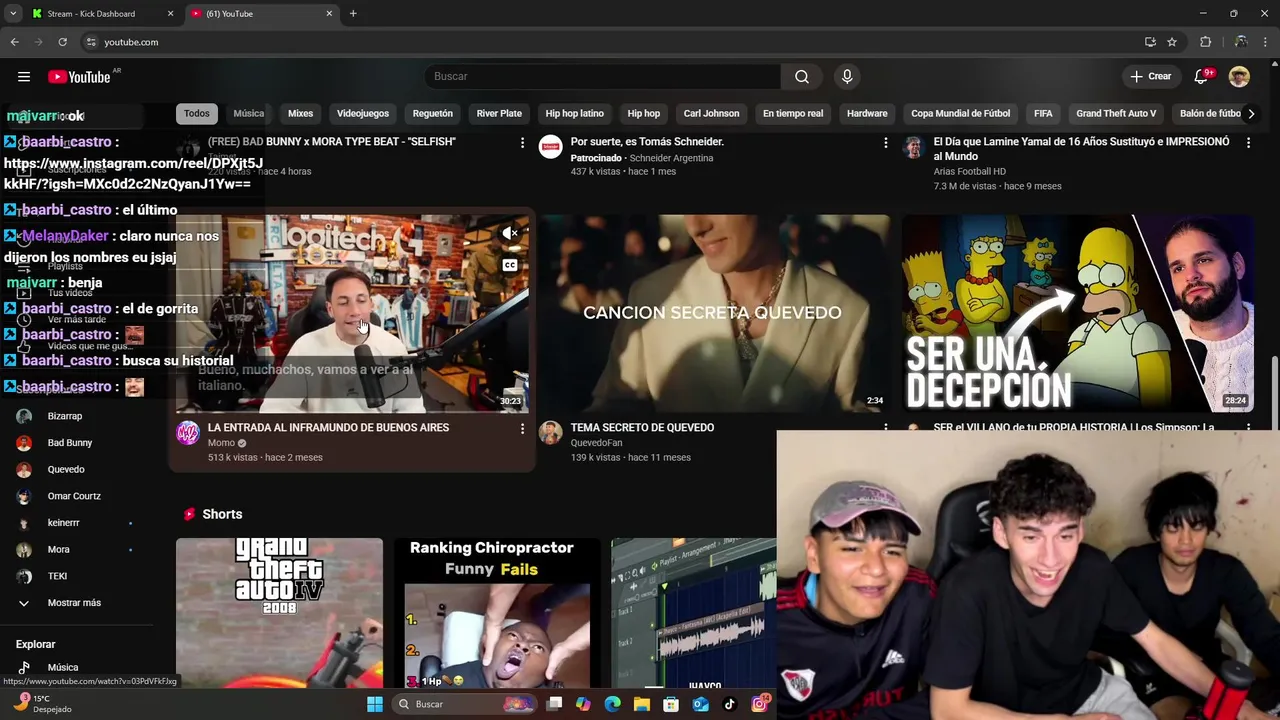Click the QuevedoFan channel avatar
Image resolution: width=1280 pixels, height=720 pixels.
[x=551, y=433]
